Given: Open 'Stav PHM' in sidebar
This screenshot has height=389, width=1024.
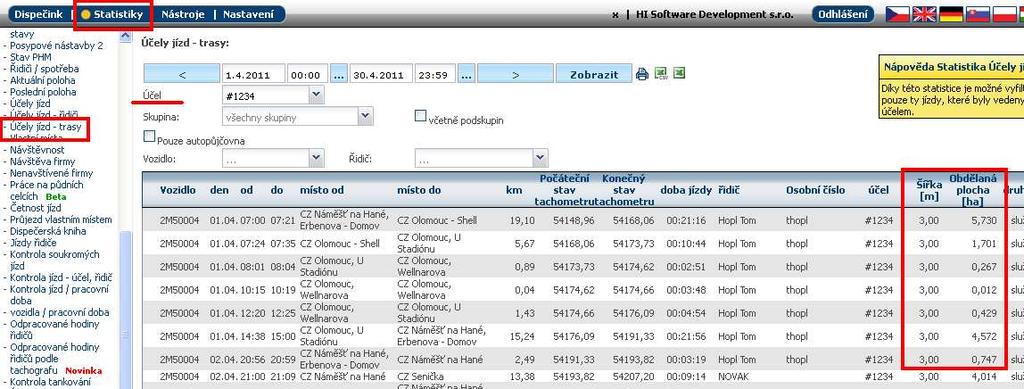Looking at the screenshot, I should pos(31,57).
